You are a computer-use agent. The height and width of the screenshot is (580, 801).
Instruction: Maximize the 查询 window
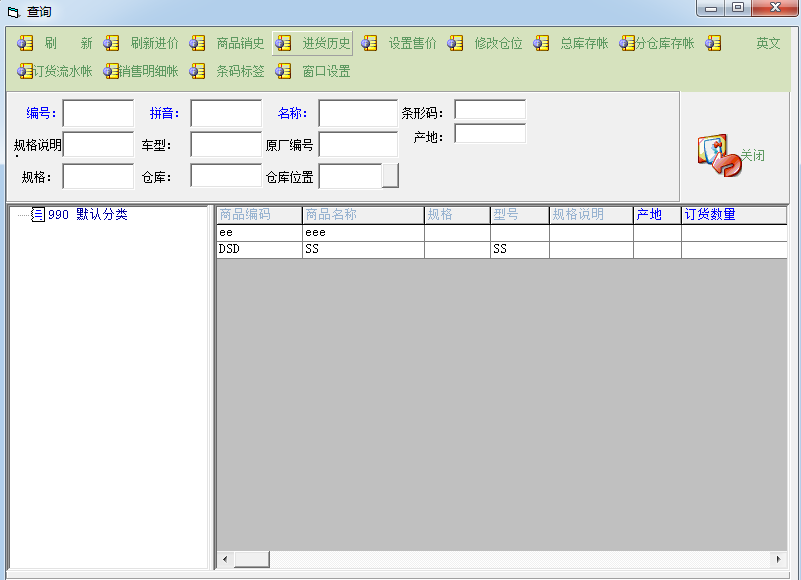[738, 8]
